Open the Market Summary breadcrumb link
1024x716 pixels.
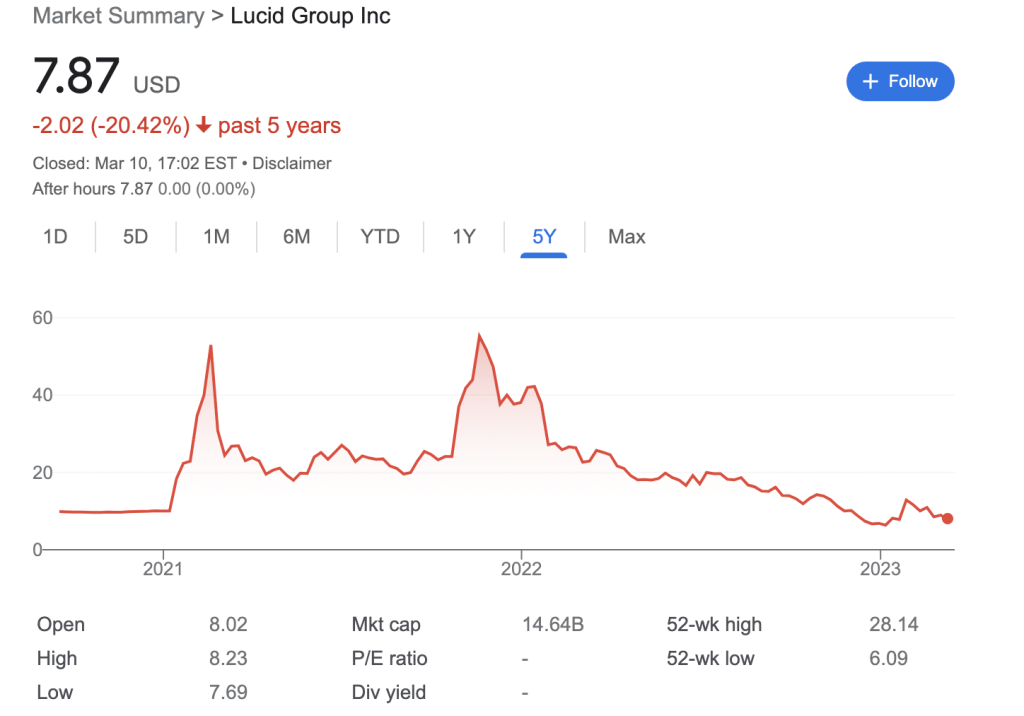coord(118,16)
